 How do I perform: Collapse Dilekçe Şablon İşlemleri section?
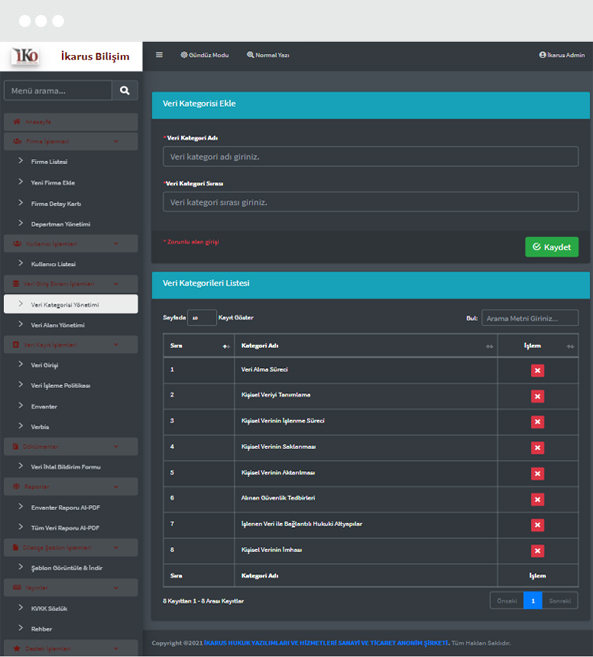[71, 548]
